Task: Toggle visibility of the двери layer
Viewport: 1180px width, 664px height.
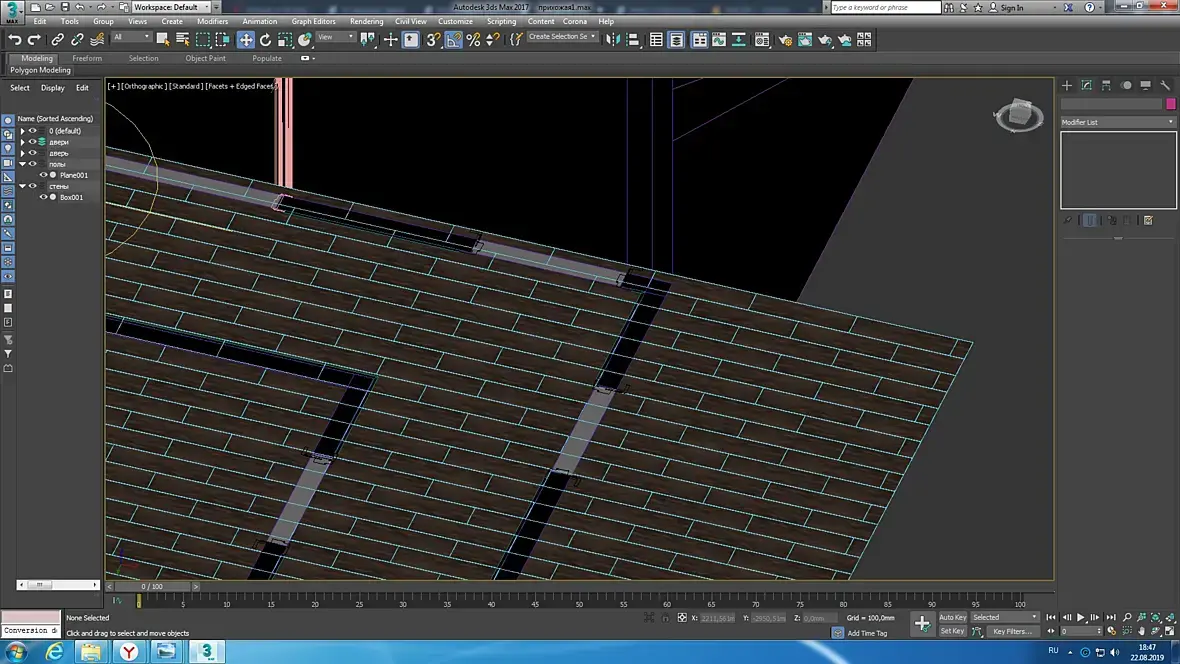Action: pyautogui.click(x=32, y=142)
